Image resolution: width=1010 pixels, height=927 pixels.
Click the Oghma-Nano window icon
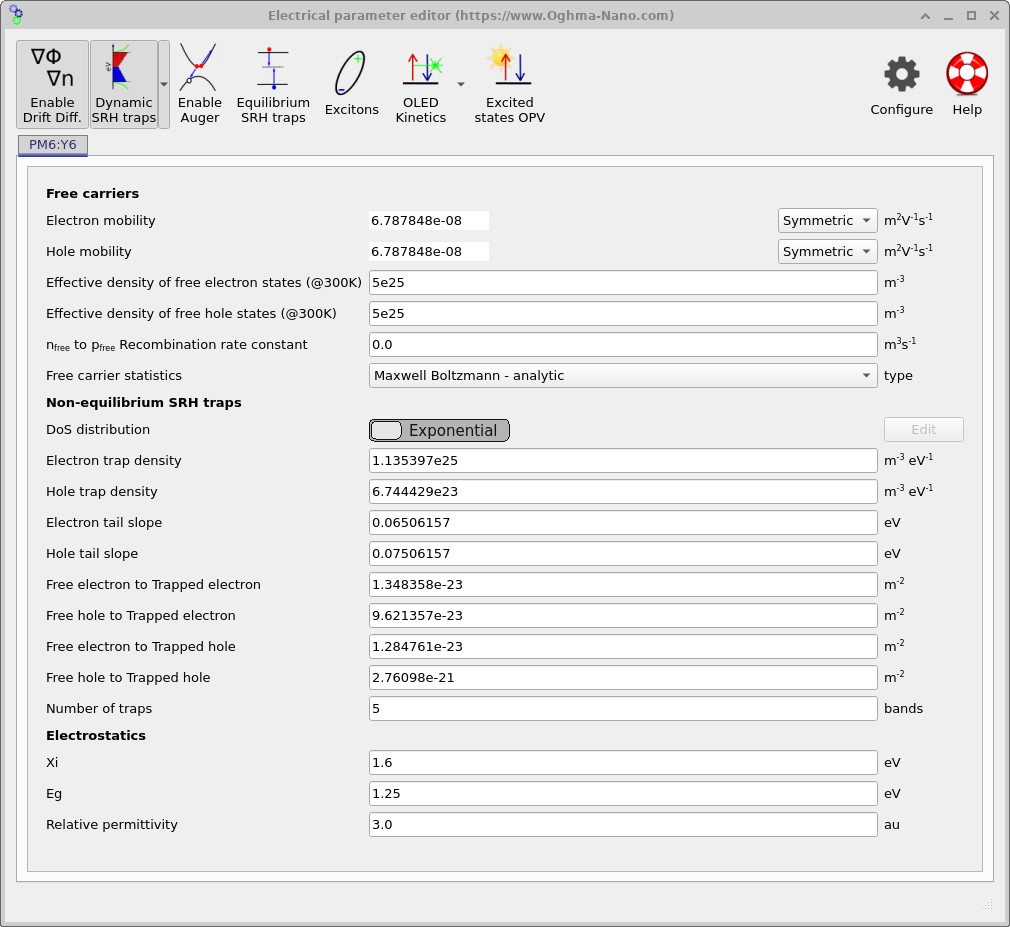16,15
